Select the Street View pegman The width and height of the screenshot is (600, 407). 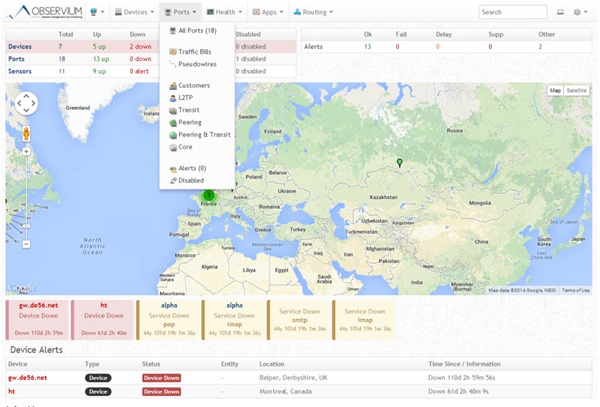point(26,134)
